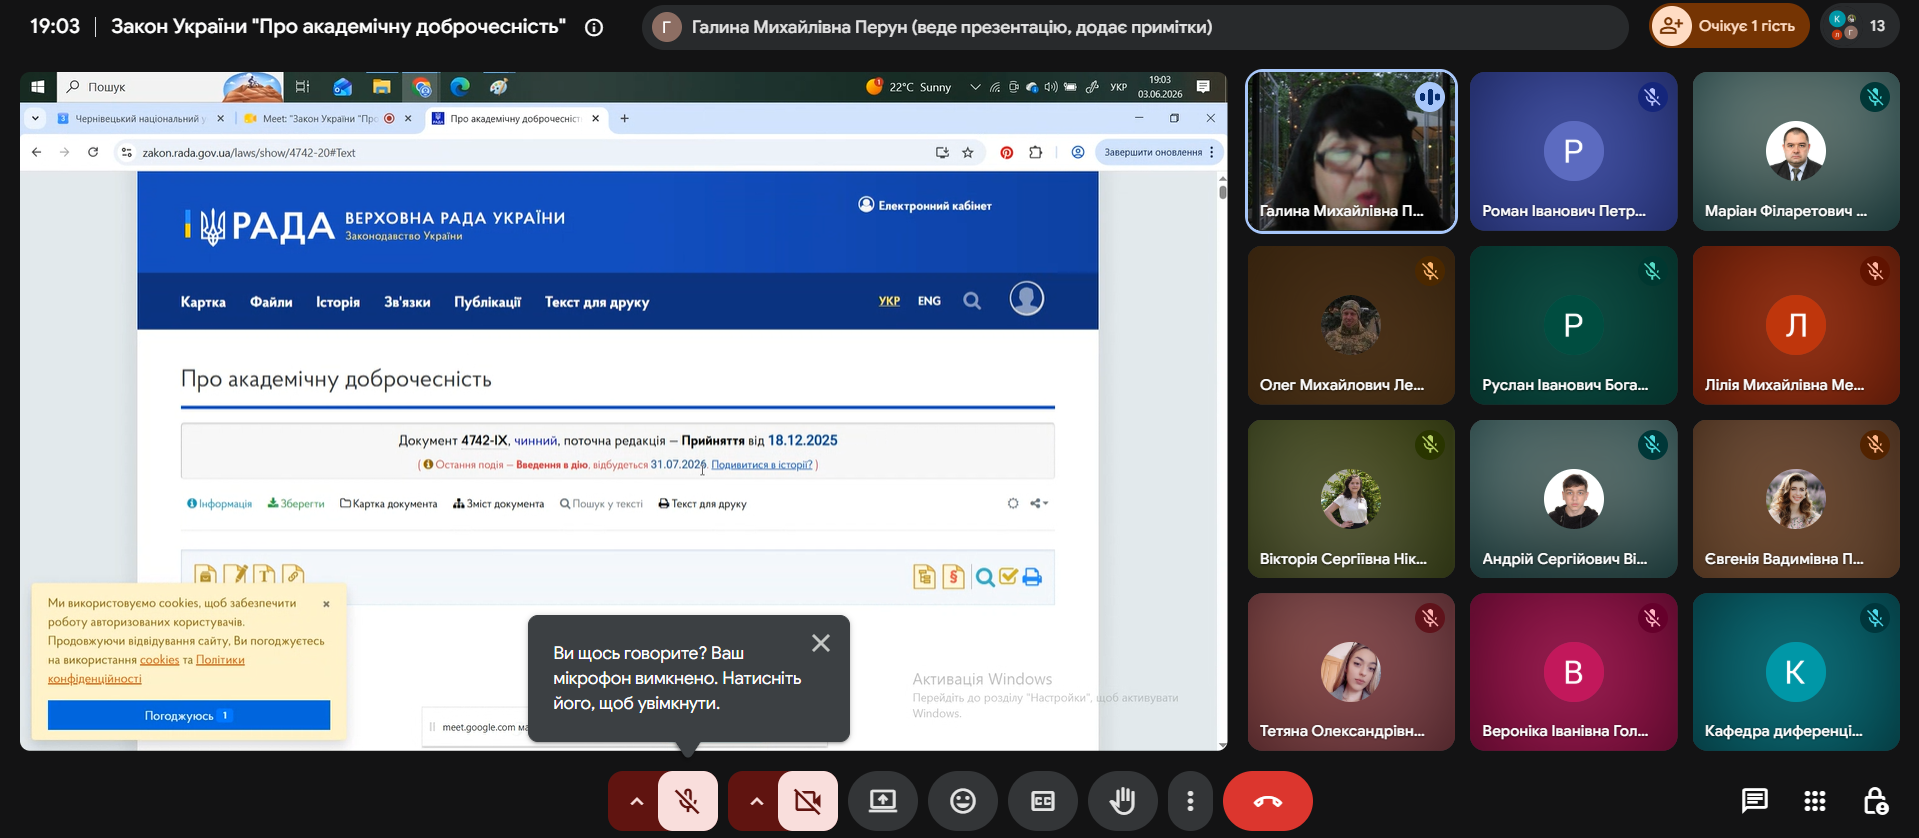Click the 'T' text document icon
The height and width of the screenshot is (838, 1919).
click(264, 575)
